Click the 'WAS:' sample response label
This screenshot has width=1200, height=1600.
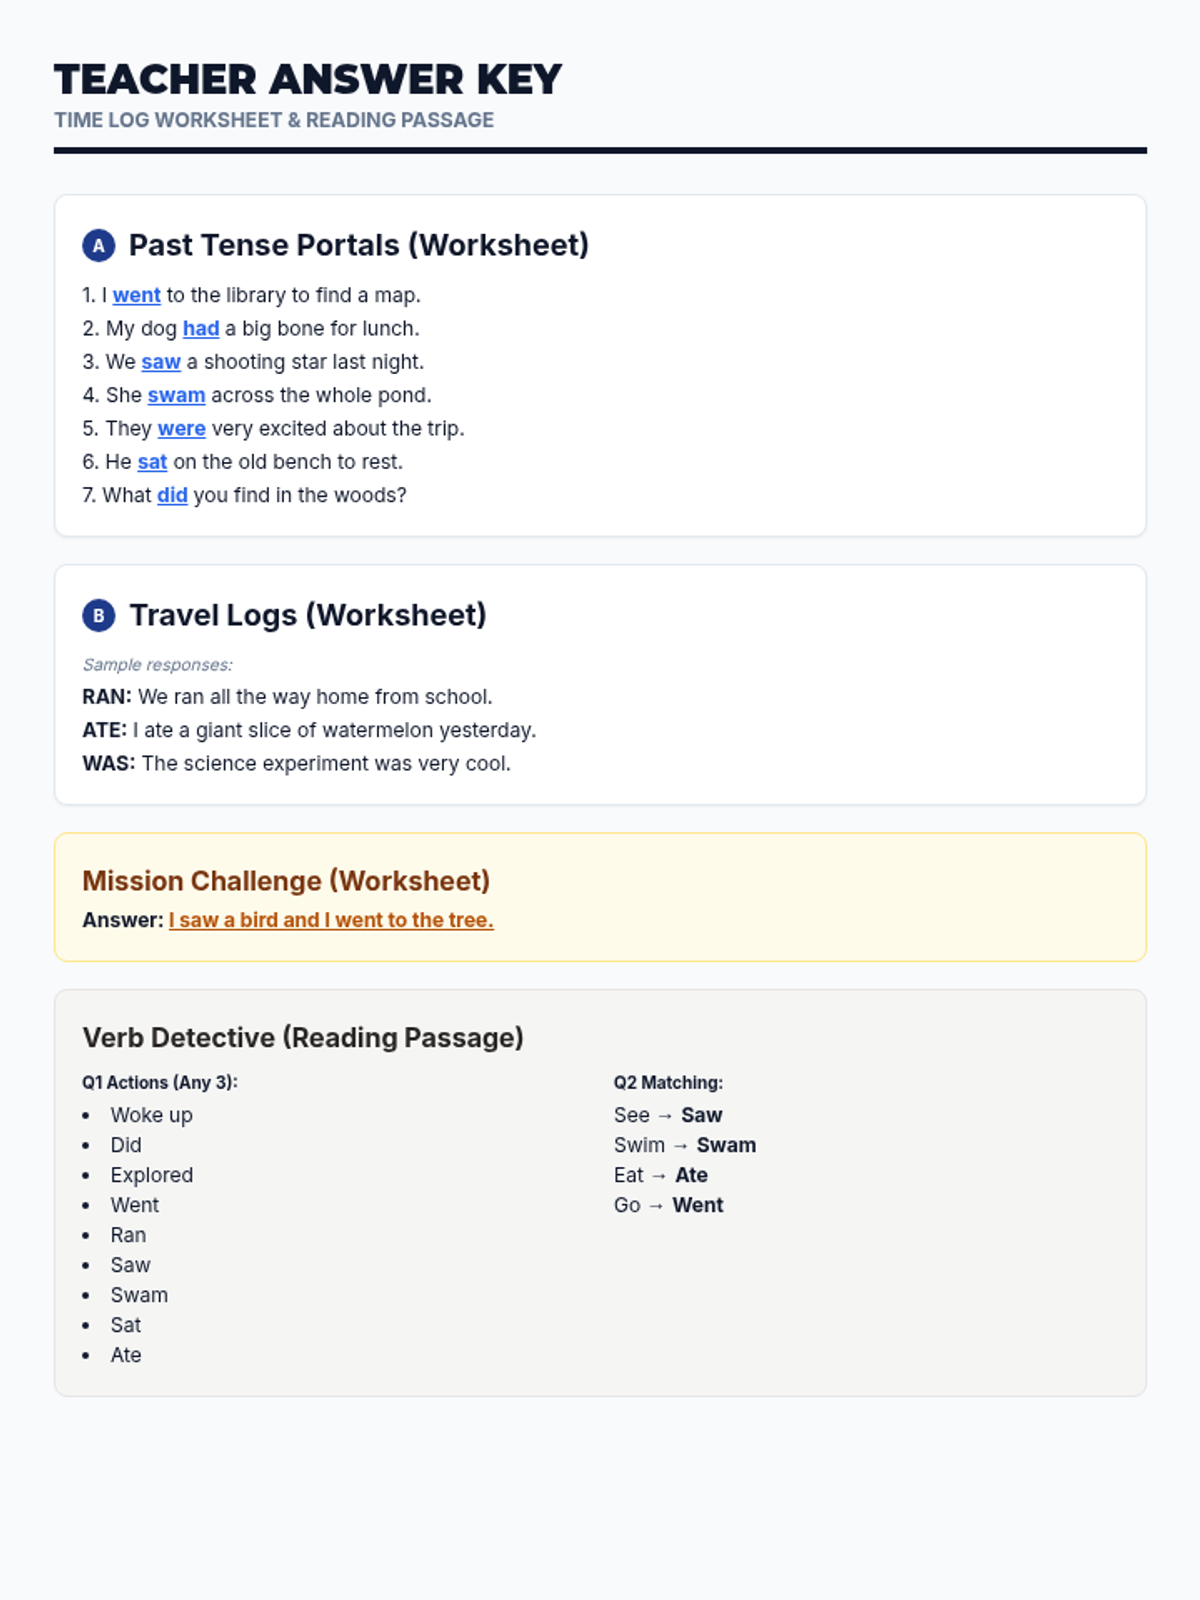tap(108, 763)
